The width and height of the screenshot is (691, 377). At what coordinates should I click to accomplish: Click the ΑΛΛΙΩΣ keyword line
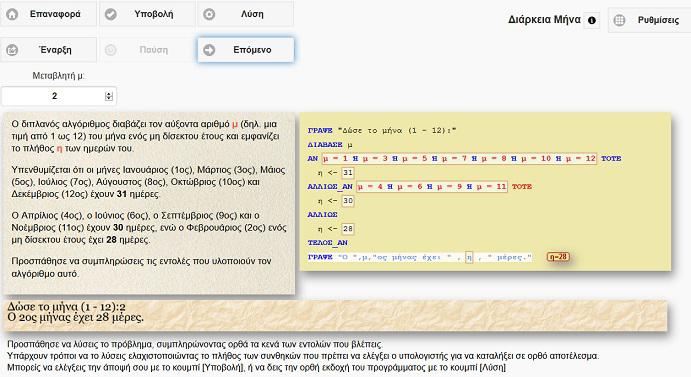323,215
